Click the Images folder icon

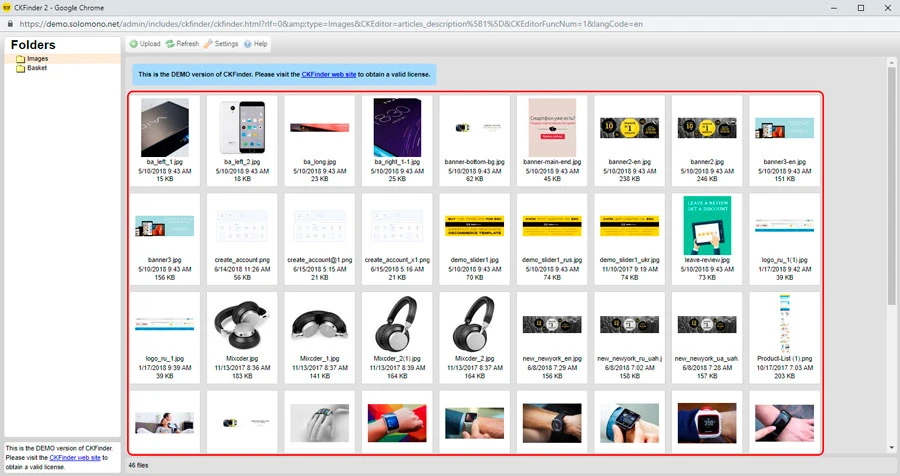20,59
